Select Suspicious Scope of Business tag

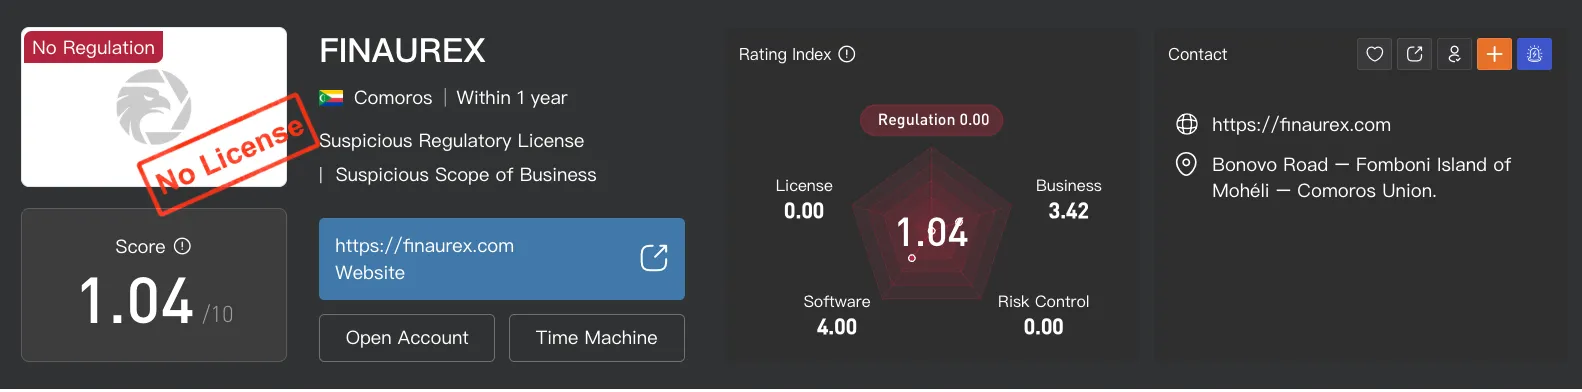466,175
